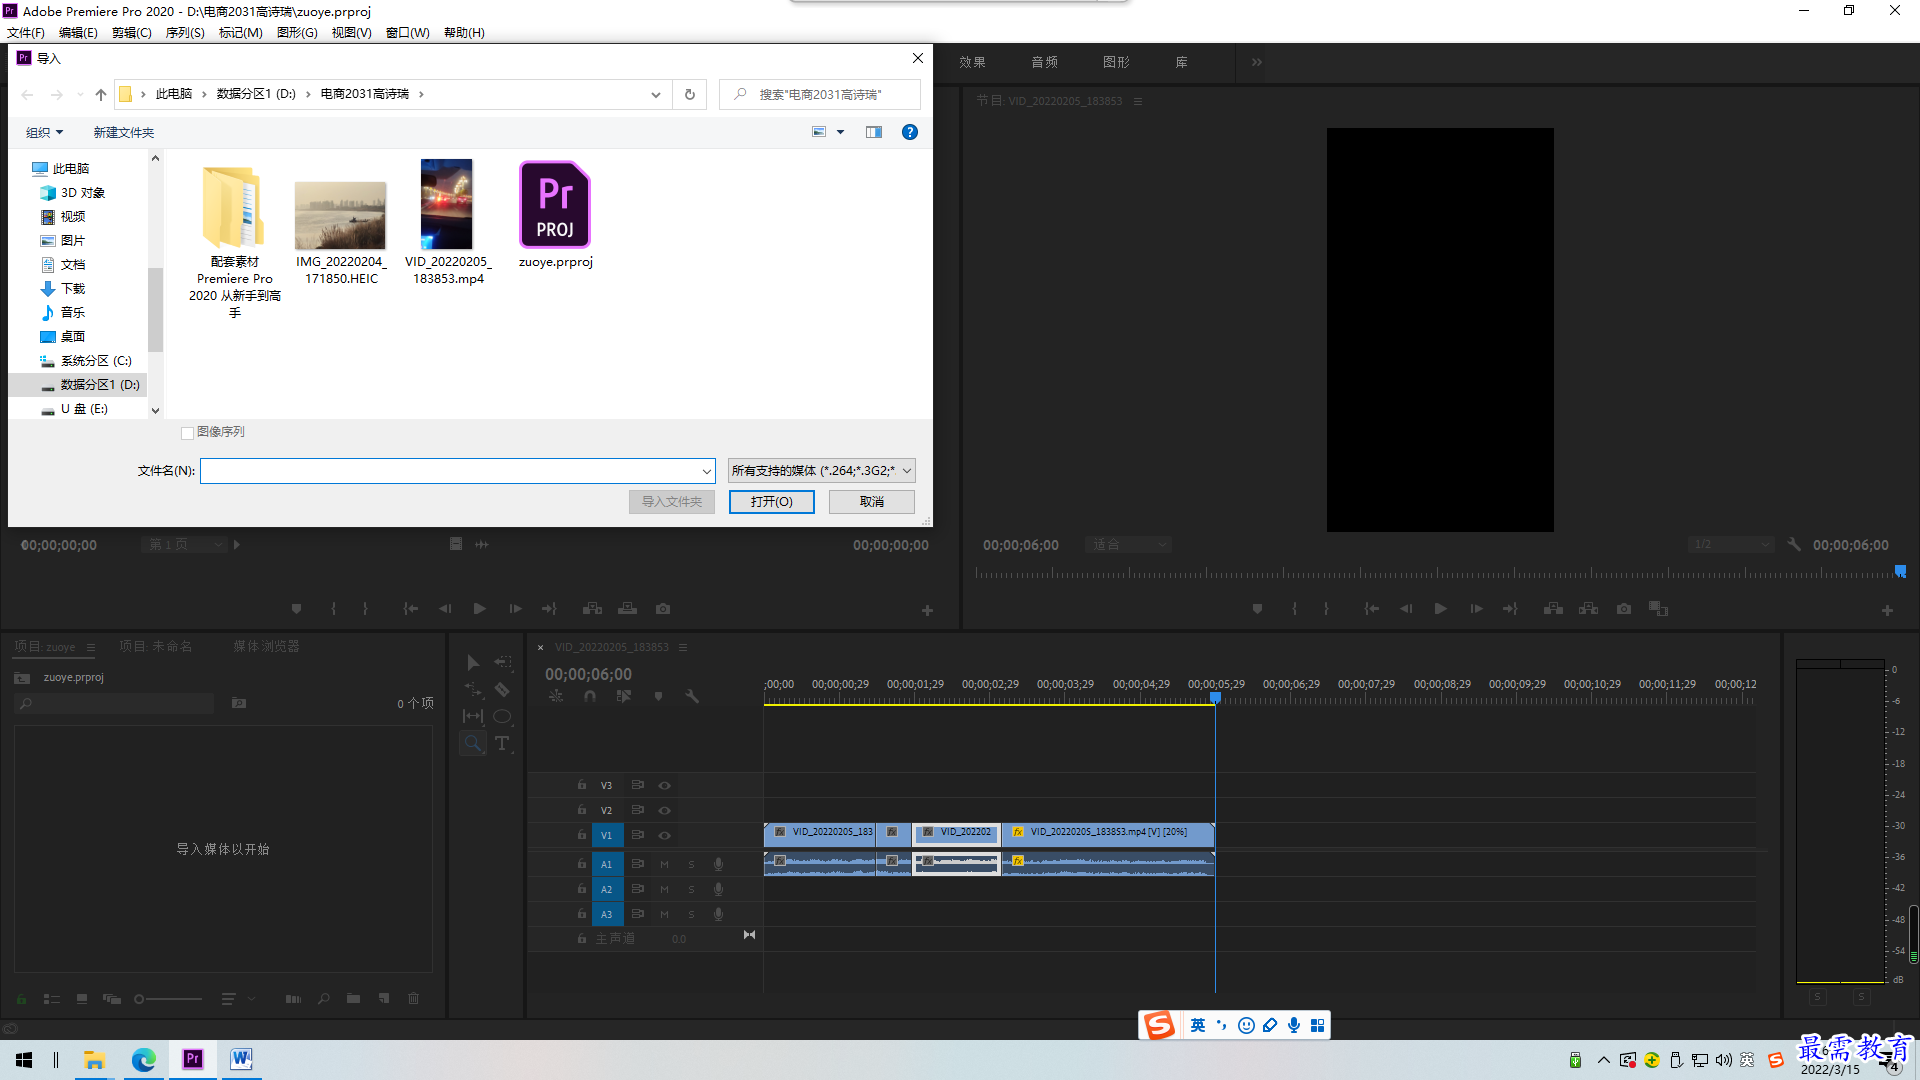Toggle V2 track output eye

pos(664,810)
